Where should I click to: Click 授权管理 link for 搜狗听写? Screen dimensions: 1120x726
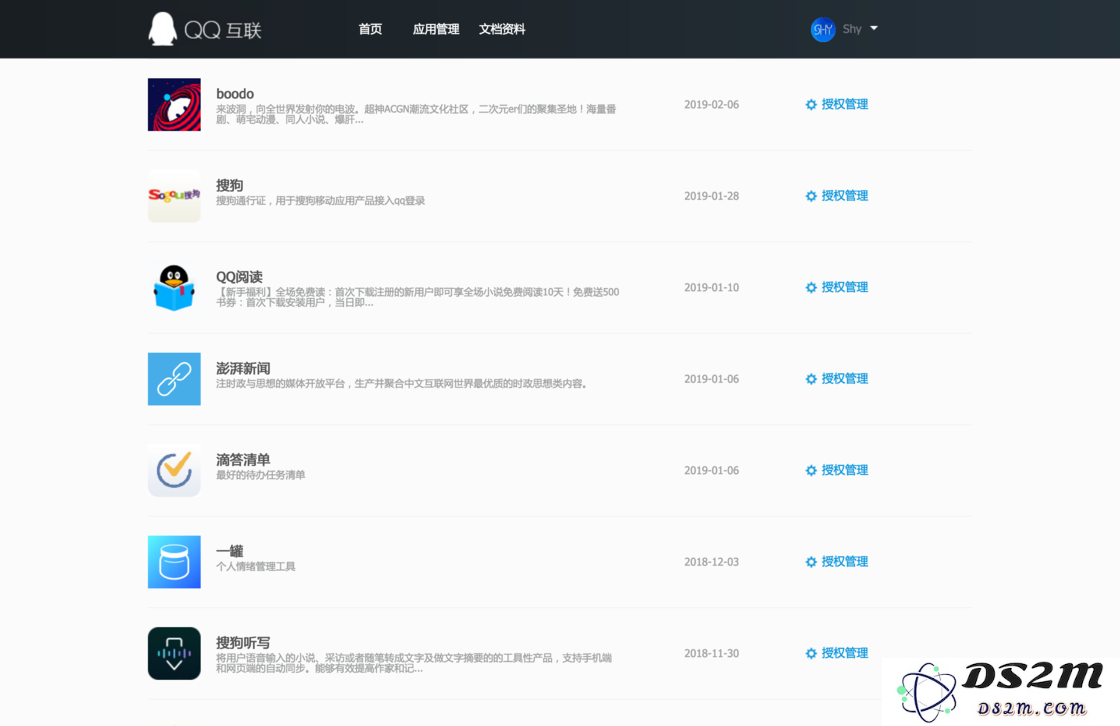[x=844, y=653]
